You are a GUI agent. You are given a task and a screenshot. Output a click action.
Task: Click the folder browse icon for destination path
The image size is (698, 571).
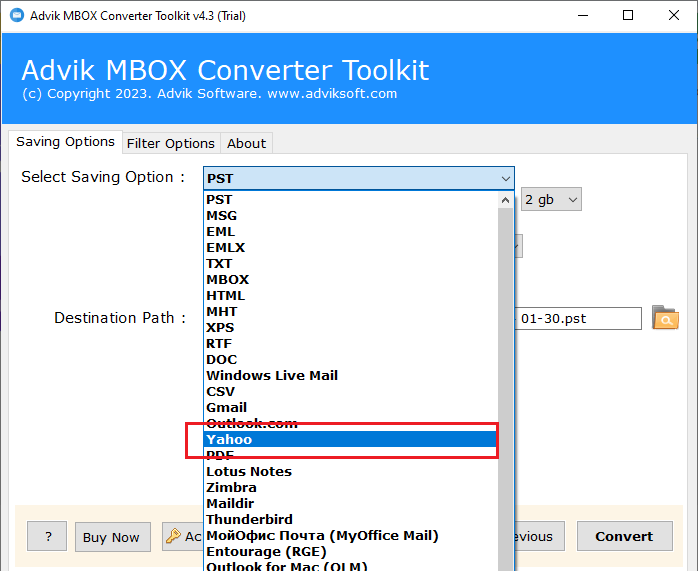coord(665,319)
